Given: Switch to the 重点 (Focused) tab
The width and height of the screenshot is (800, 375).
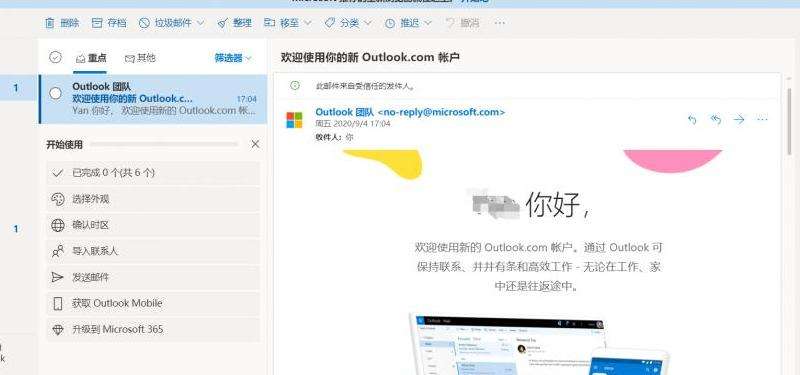Looking at the screenshot, I should pyautogui.click(x=91, y=58).
